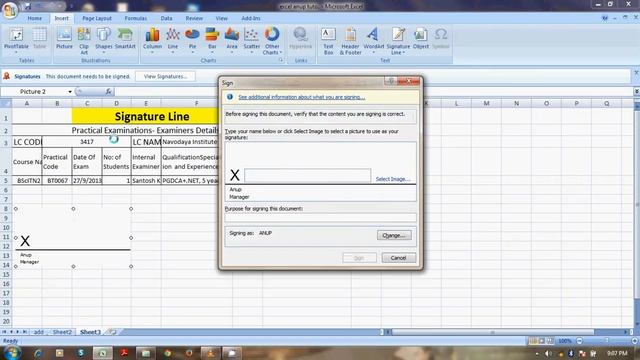Select the signature line picture on sheet
Screen dimensions: 640x360
(73, 238)
